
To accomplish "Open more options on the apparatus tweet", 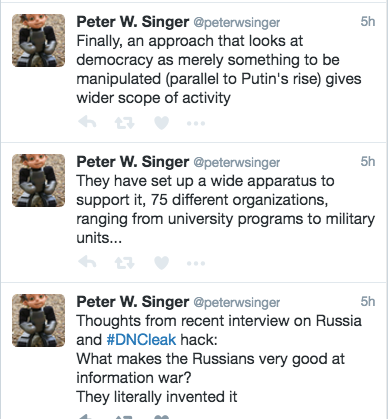I will click(x=196, y=264).
